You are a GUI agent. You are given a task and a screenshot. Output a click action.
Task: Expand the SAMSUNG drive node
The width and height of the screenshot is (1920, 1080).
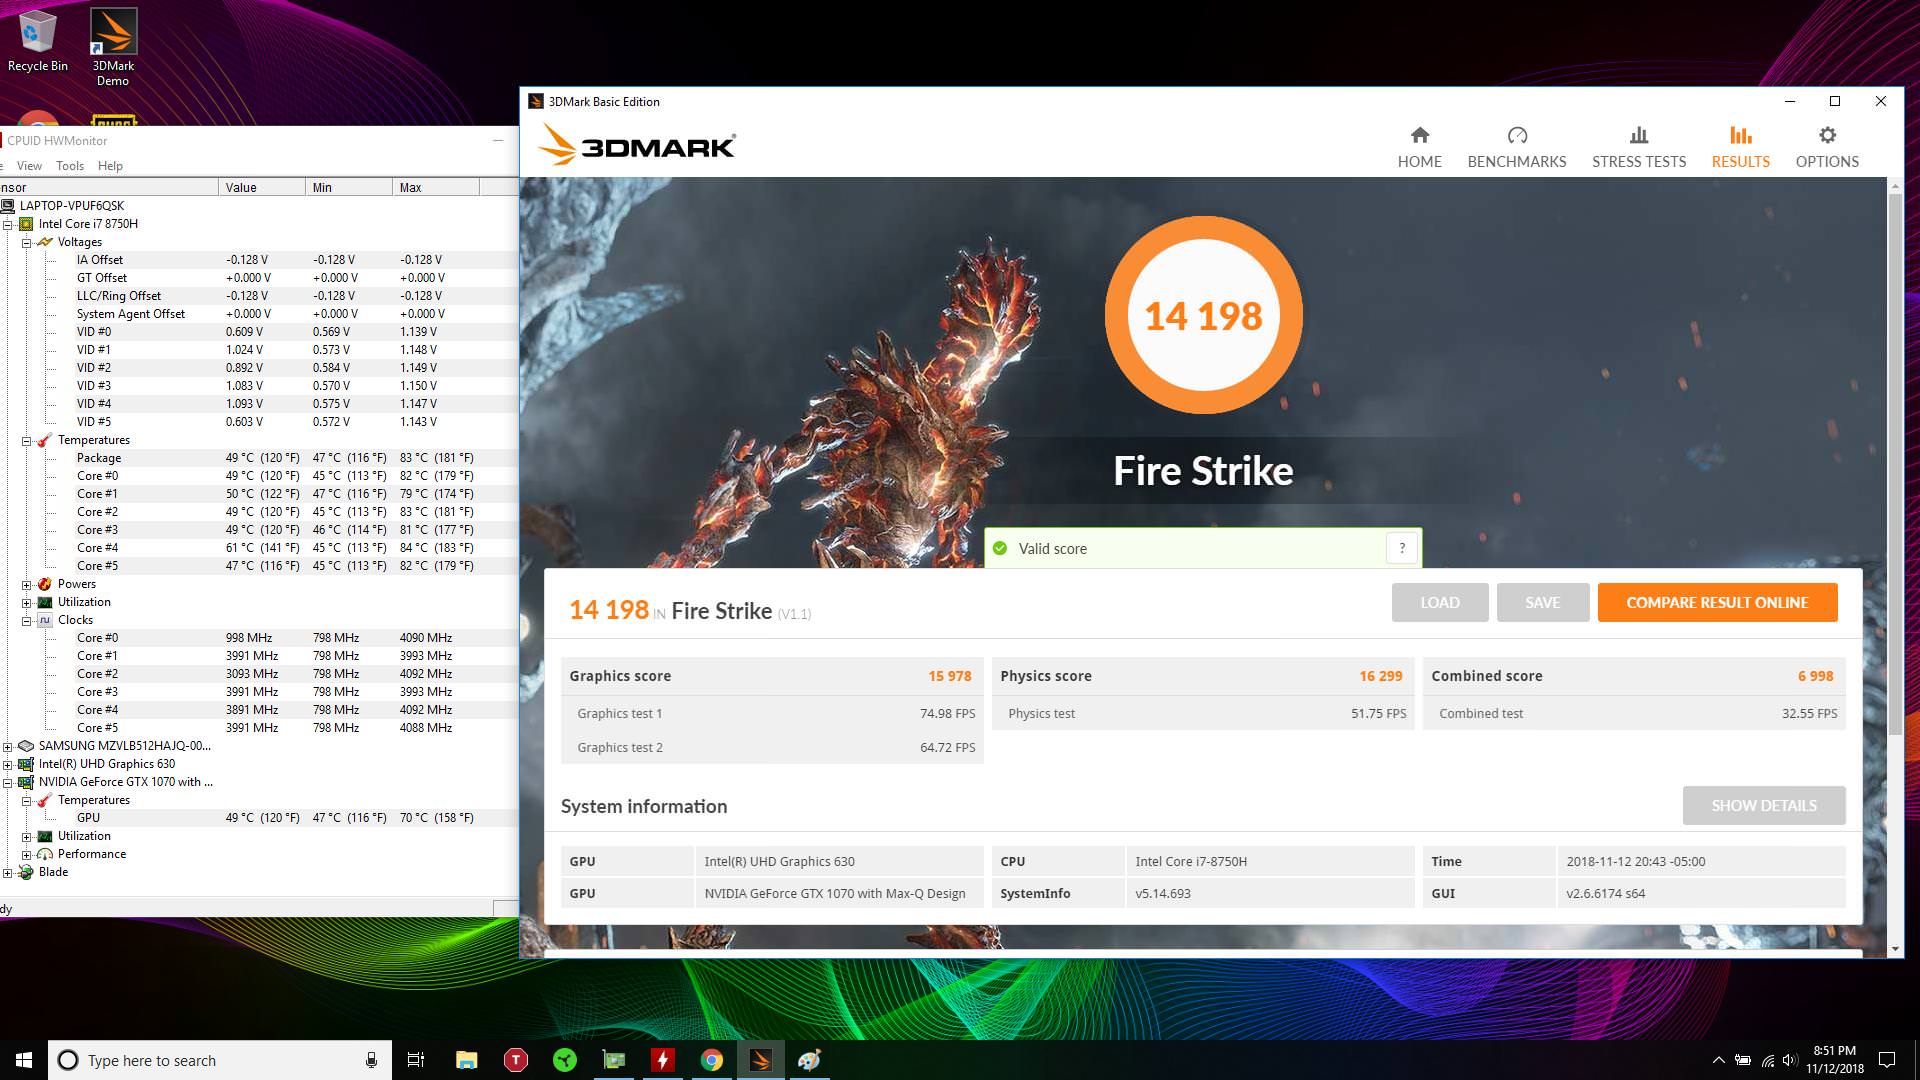[x=8, y=746]
